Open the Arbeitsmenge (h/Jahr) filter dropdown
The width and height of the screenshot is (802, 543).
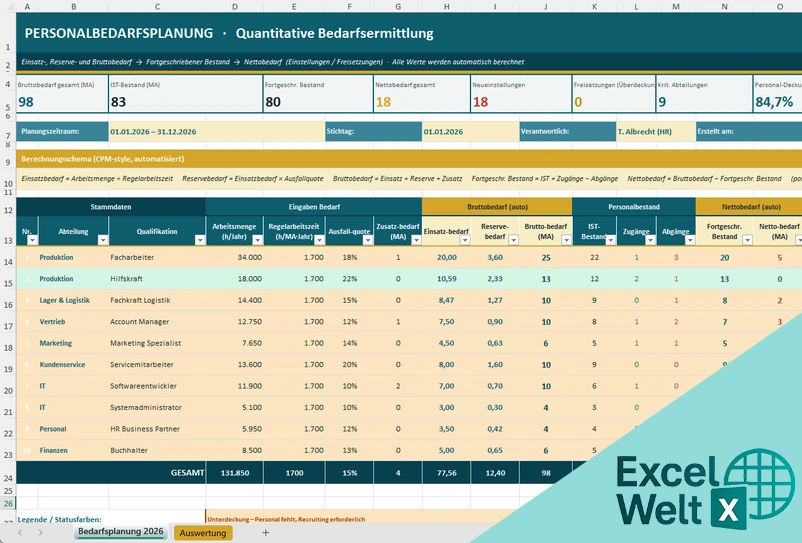coord(257,240)
